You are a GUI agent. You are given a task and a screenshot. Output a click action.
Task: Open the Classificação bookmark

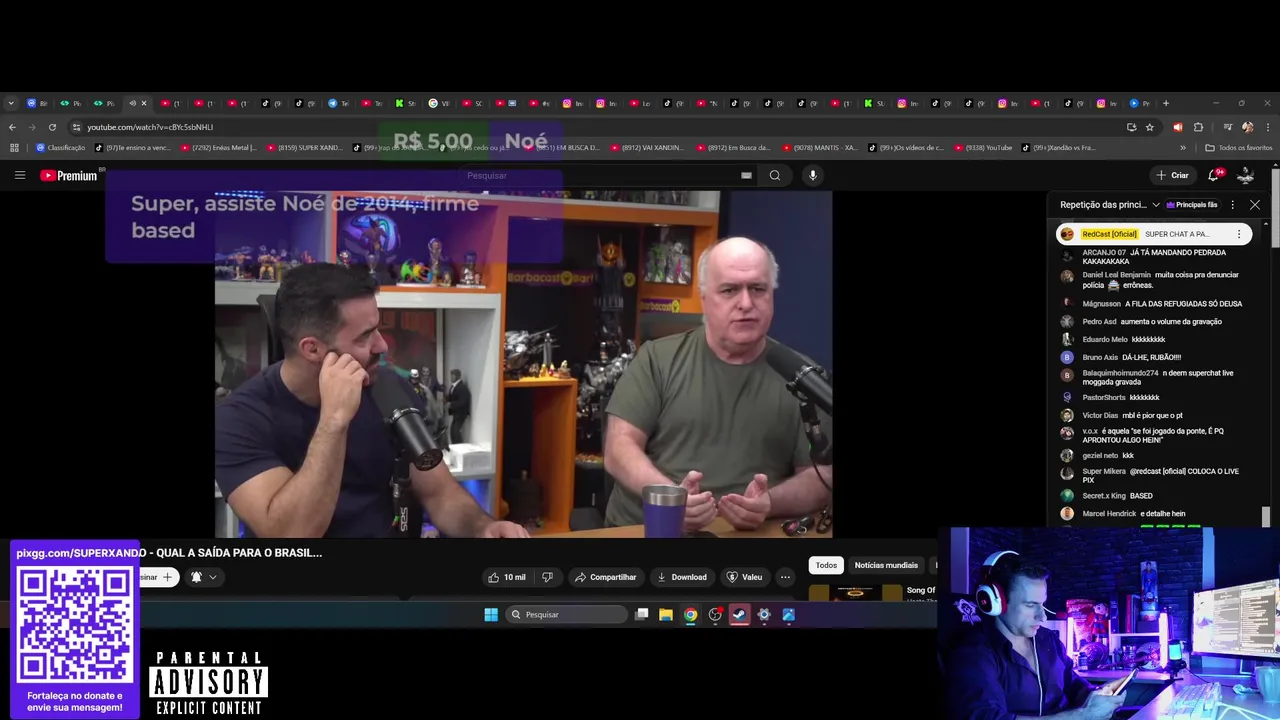(x=60, y=148)
